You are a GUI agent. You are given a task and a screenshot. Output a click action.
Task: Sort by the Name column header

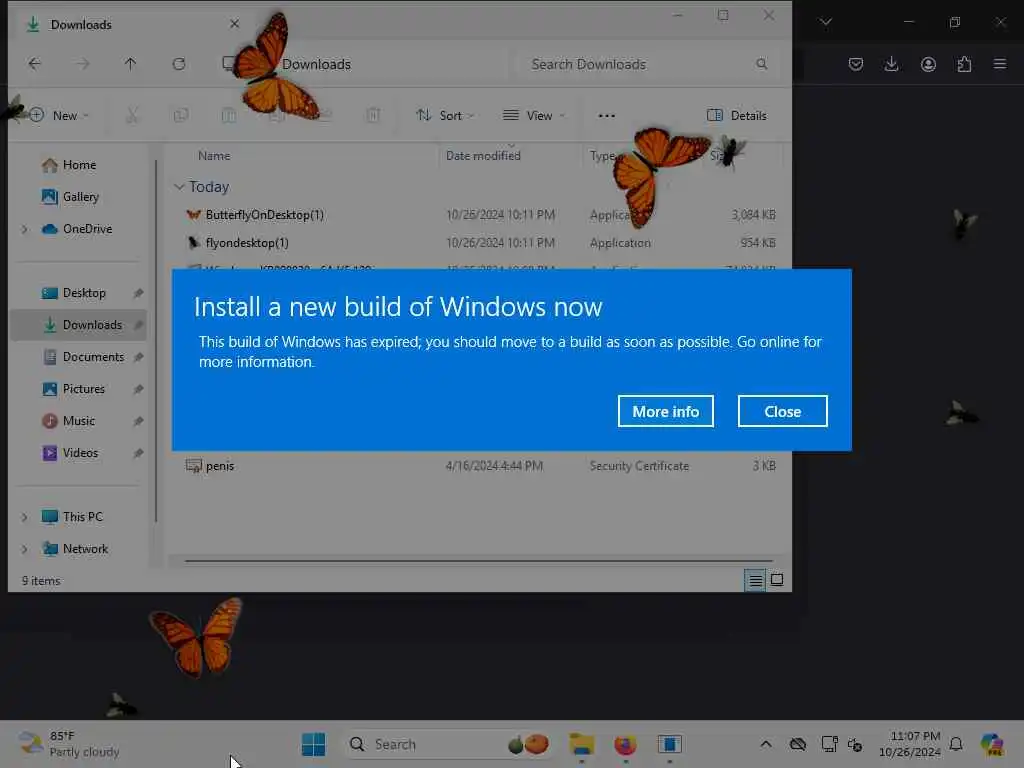click(x=214, y=156)
